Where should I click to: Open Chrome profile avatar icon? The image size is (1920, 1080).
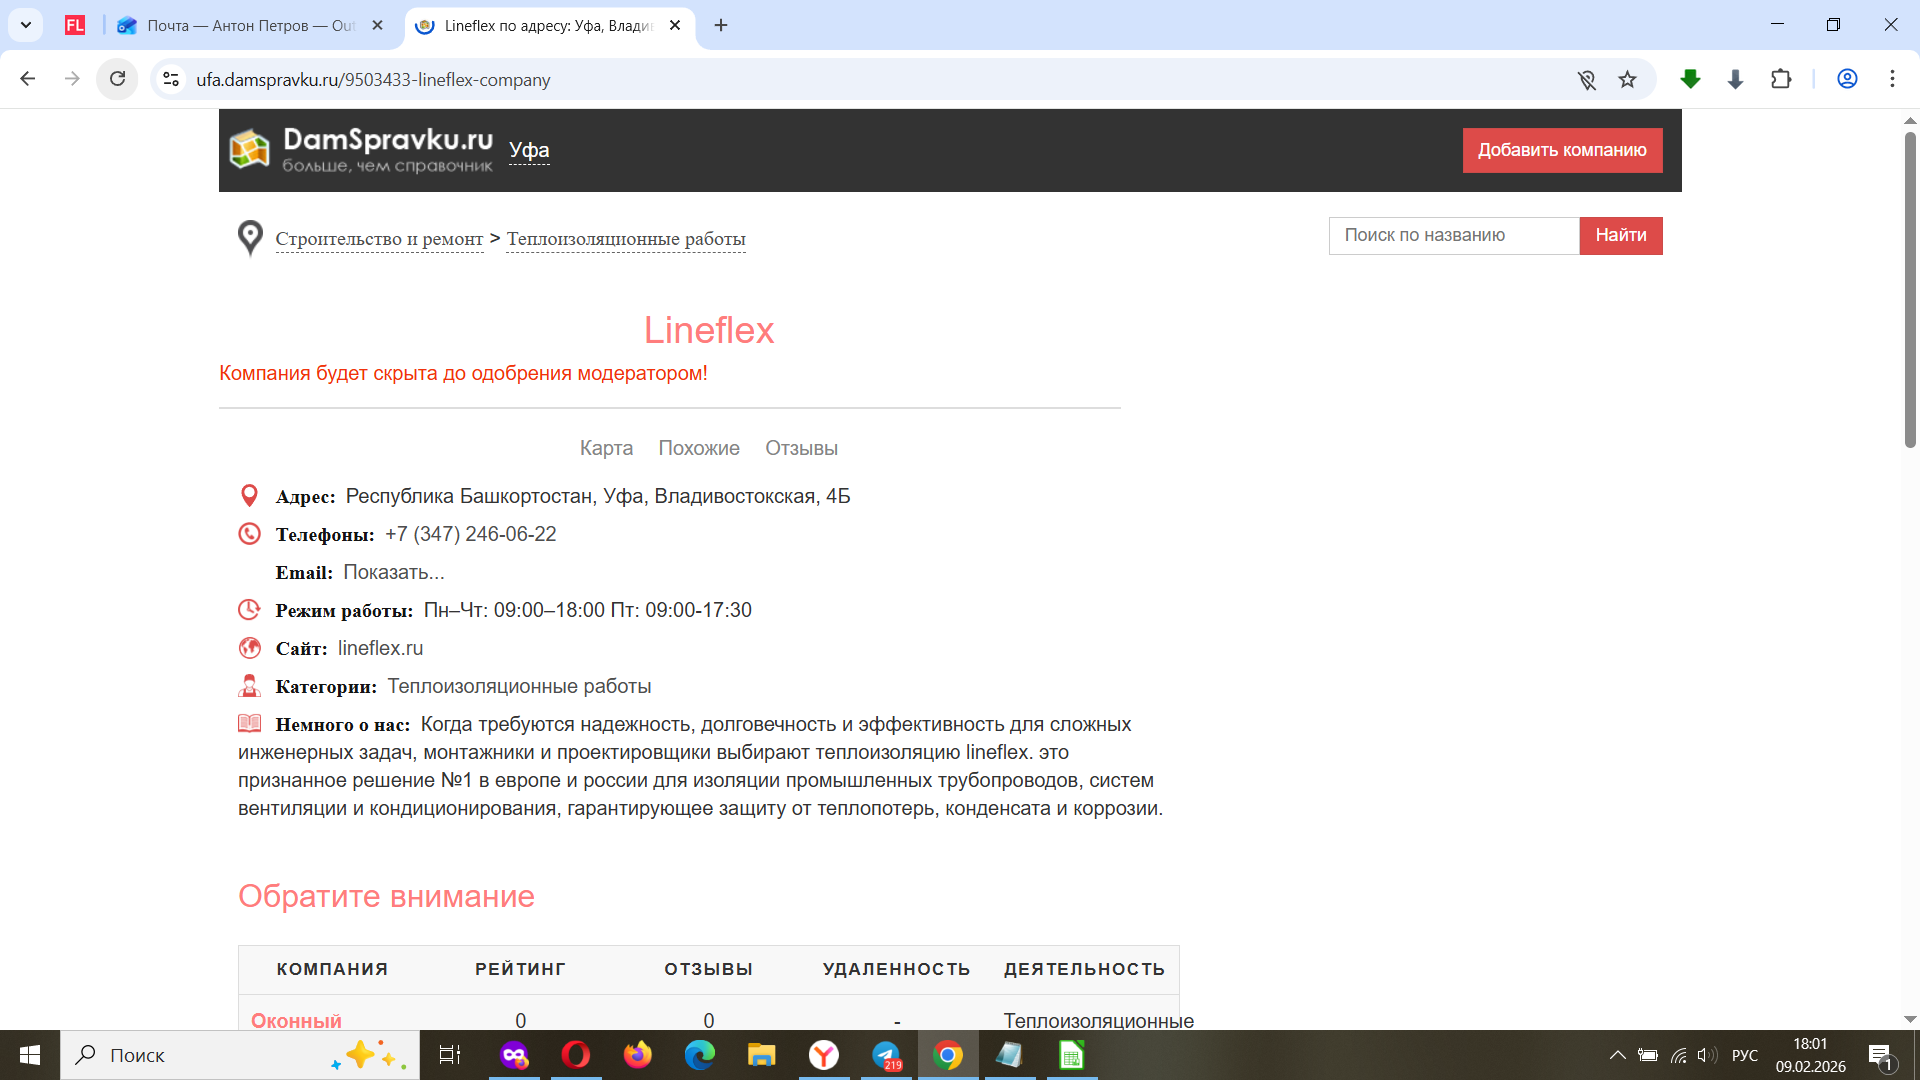(x=1847, y=79)
